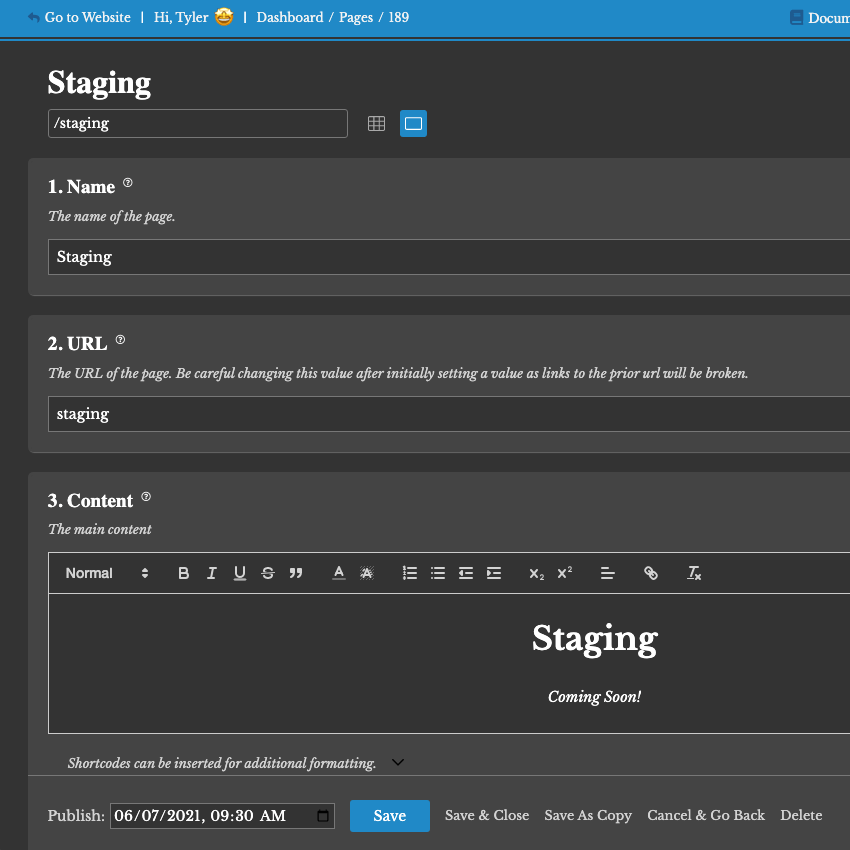Screen dimensions: 850x850
Task: Open the text alignment dropdown
Action: (x=607, y=573)
